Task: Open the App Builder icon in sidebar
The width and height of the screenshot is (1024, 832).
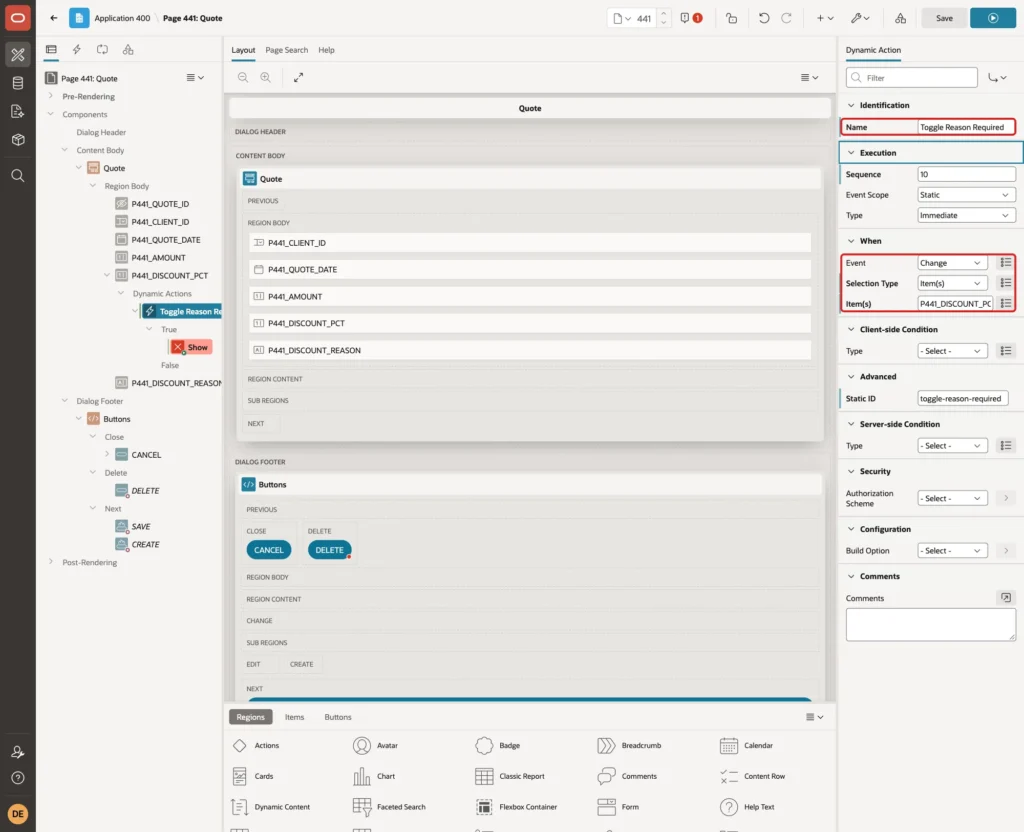Action: [18, 55]
